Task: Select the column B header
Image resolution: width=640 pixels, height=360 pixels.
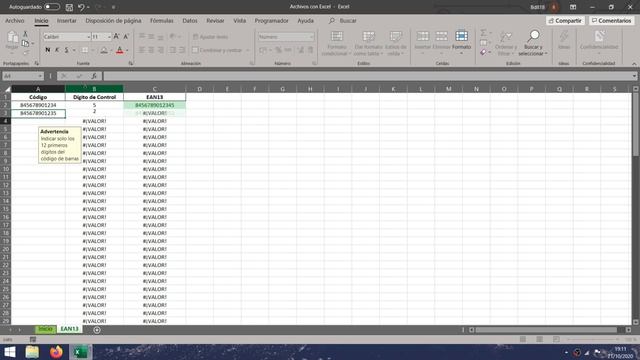Action: 94,89
